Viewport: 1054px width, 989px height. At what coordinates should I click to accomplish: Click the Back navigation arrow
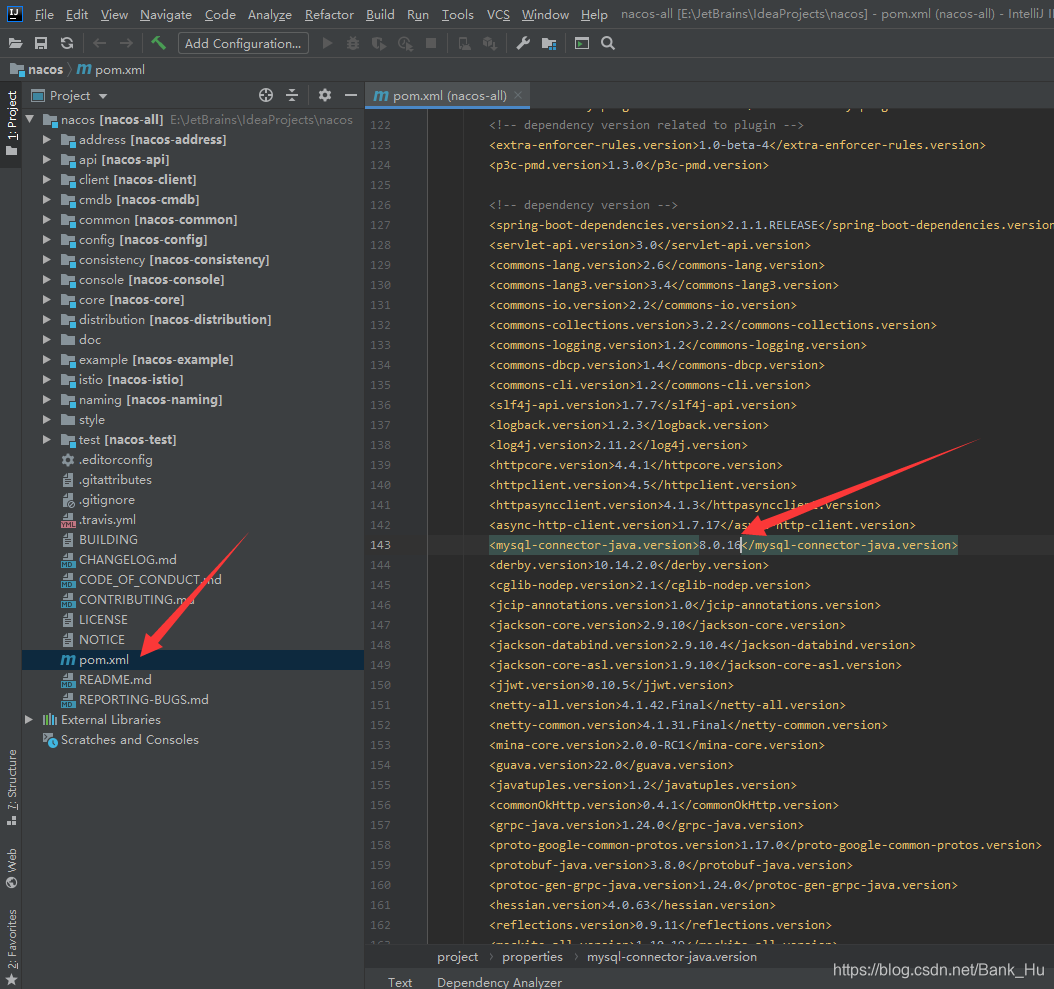(99, 43)
